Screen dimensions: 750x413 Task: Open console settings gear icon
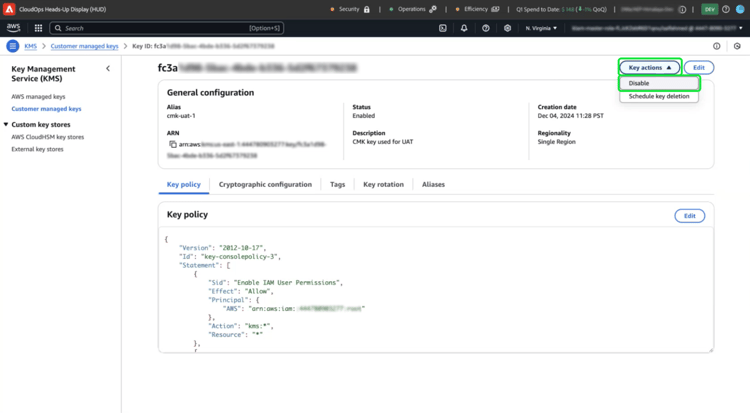pyautogui.click(x=507, y=28)
